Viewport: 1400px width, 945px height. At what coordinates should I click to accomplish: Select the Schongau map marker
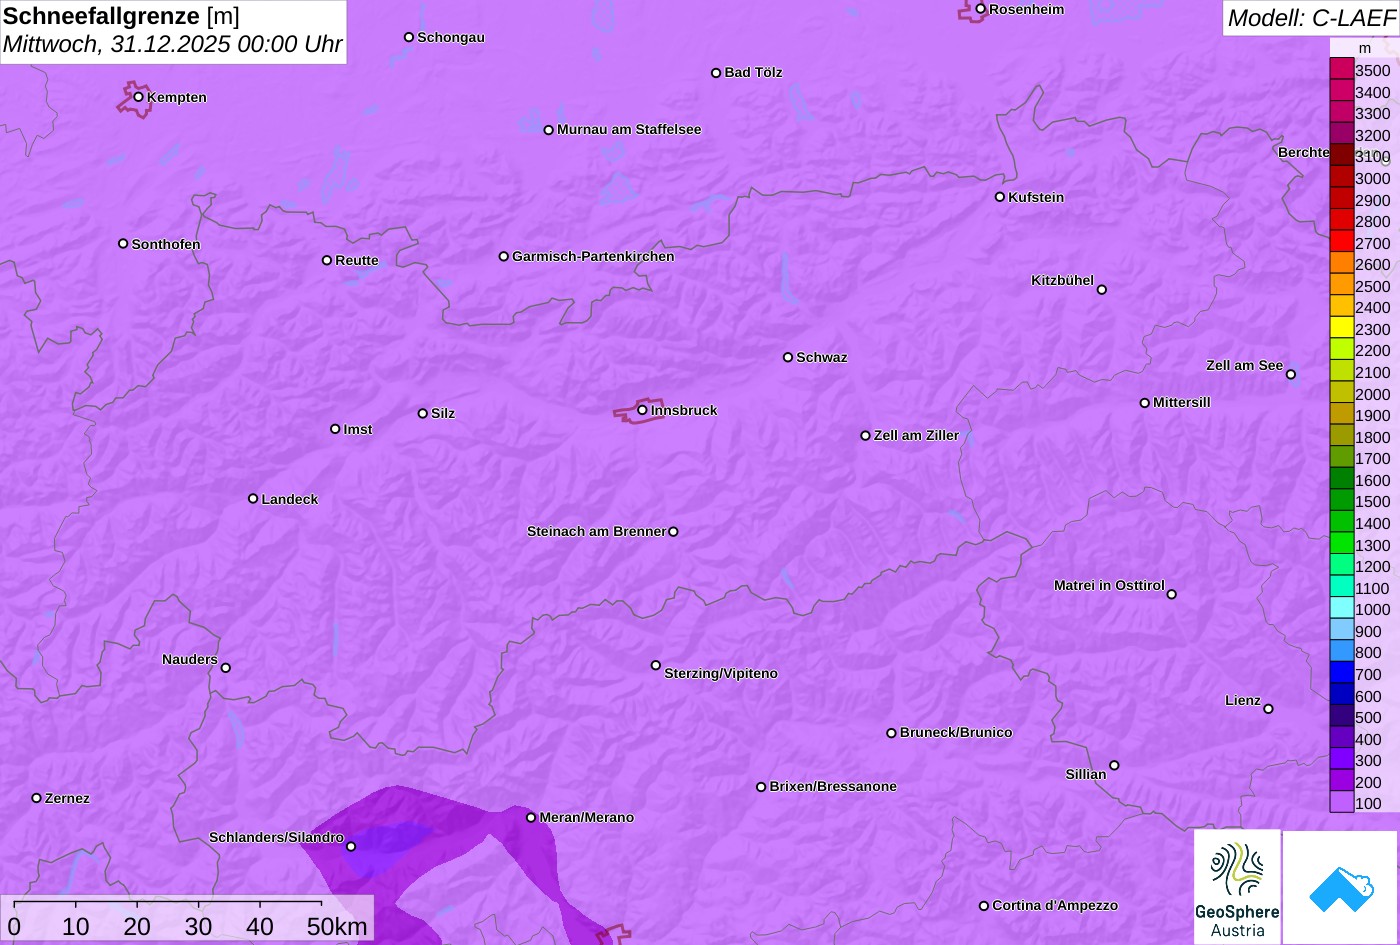409,37
